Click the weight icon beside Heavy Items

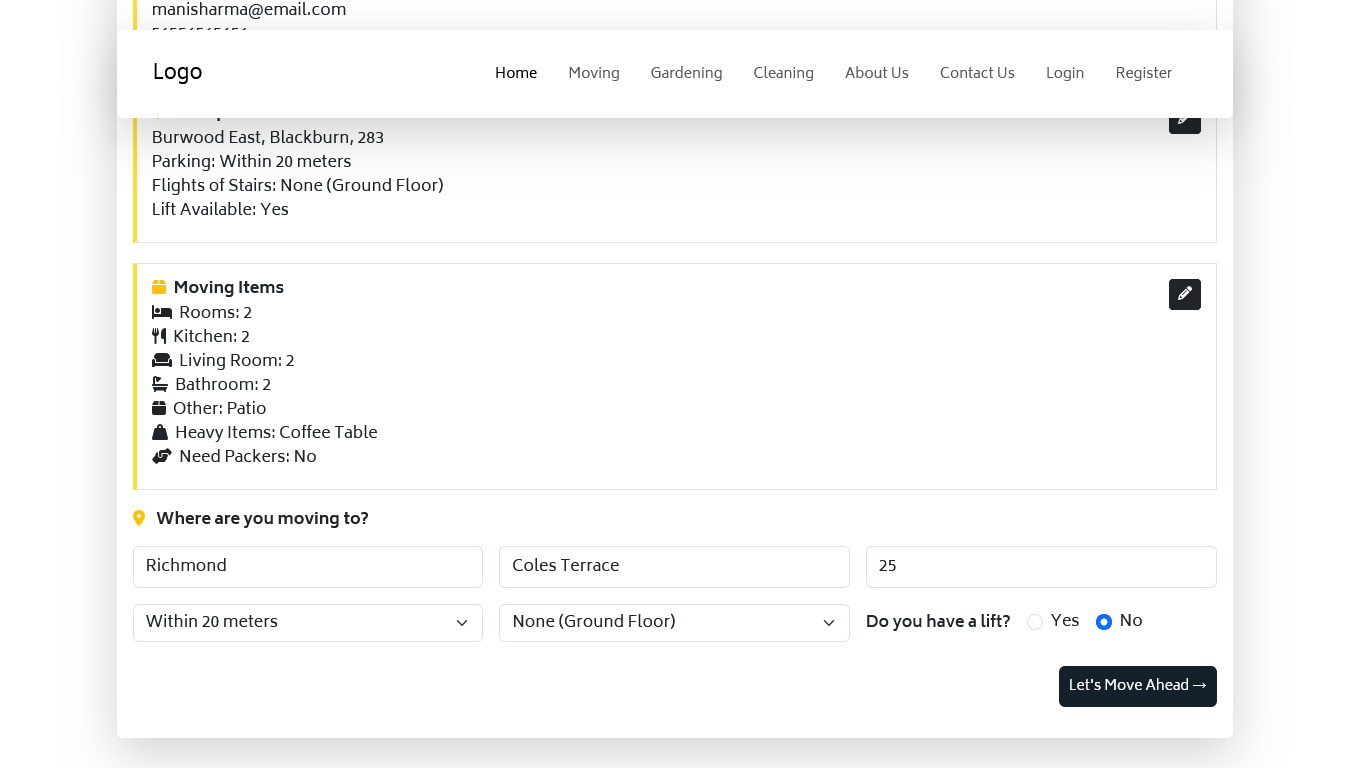(160, 433)
